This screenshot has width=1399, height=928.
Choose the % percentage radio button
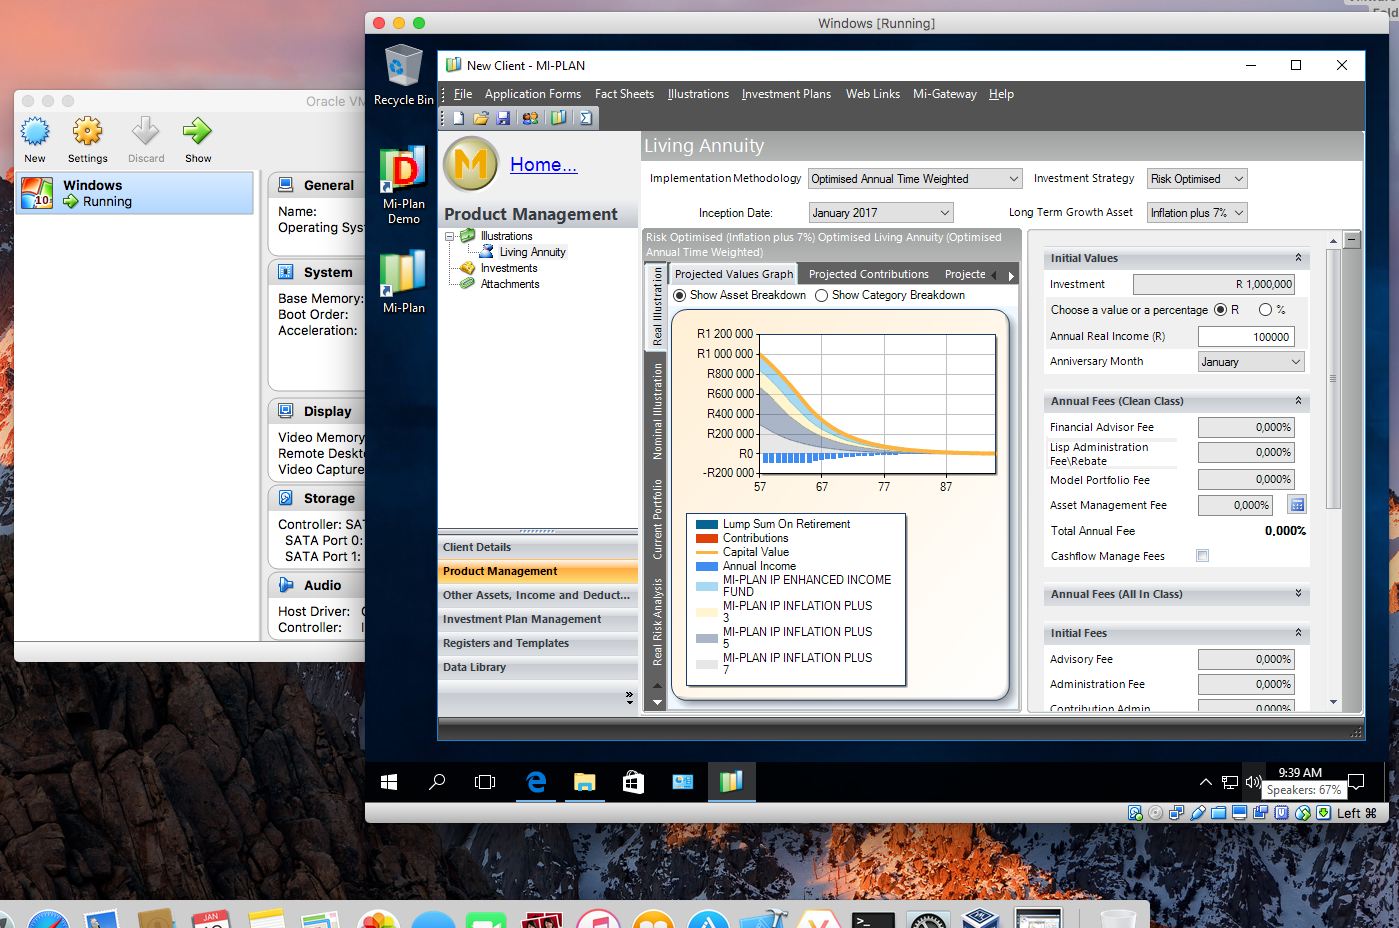[x=1265, y=310]
